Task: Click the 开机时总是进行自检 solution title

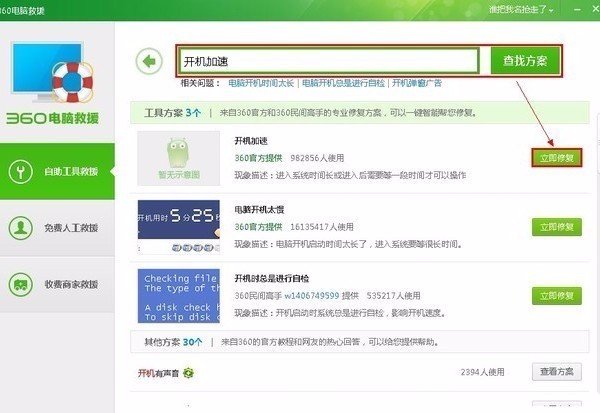Action: pyautogui.click(x=272, y=278)
